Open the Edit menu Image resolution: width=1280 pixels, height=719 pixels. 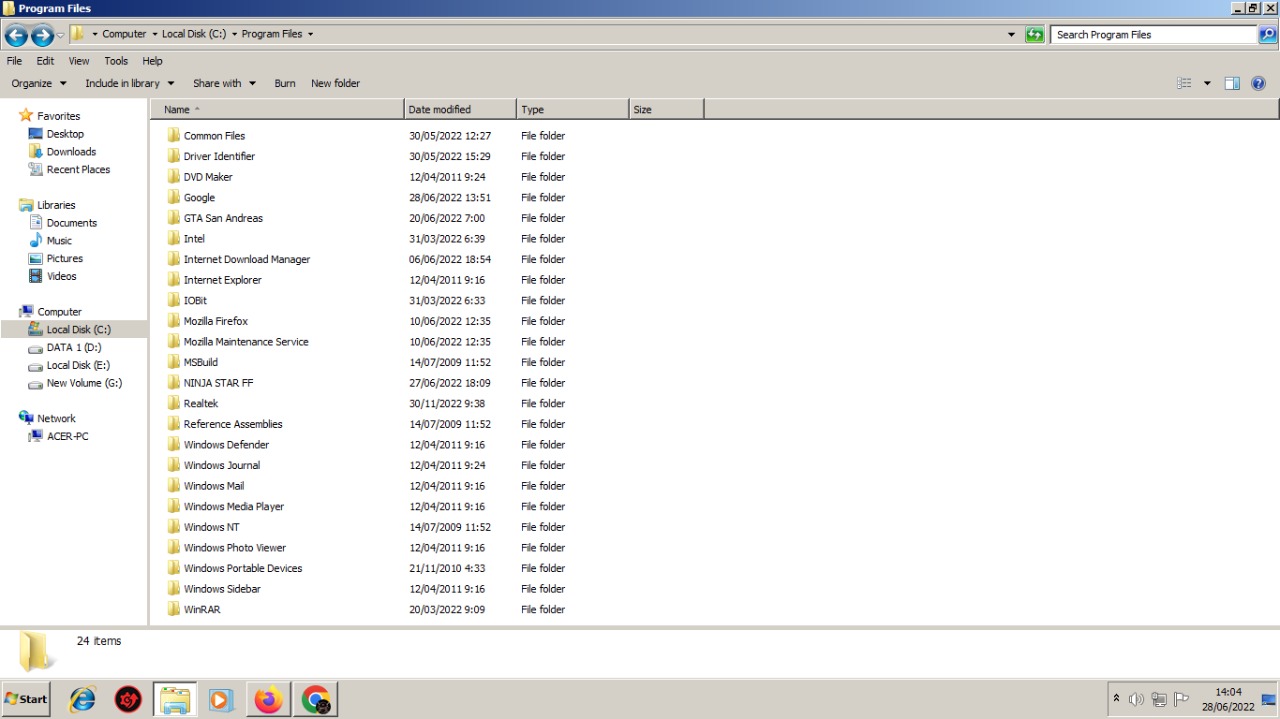point(45,61)
